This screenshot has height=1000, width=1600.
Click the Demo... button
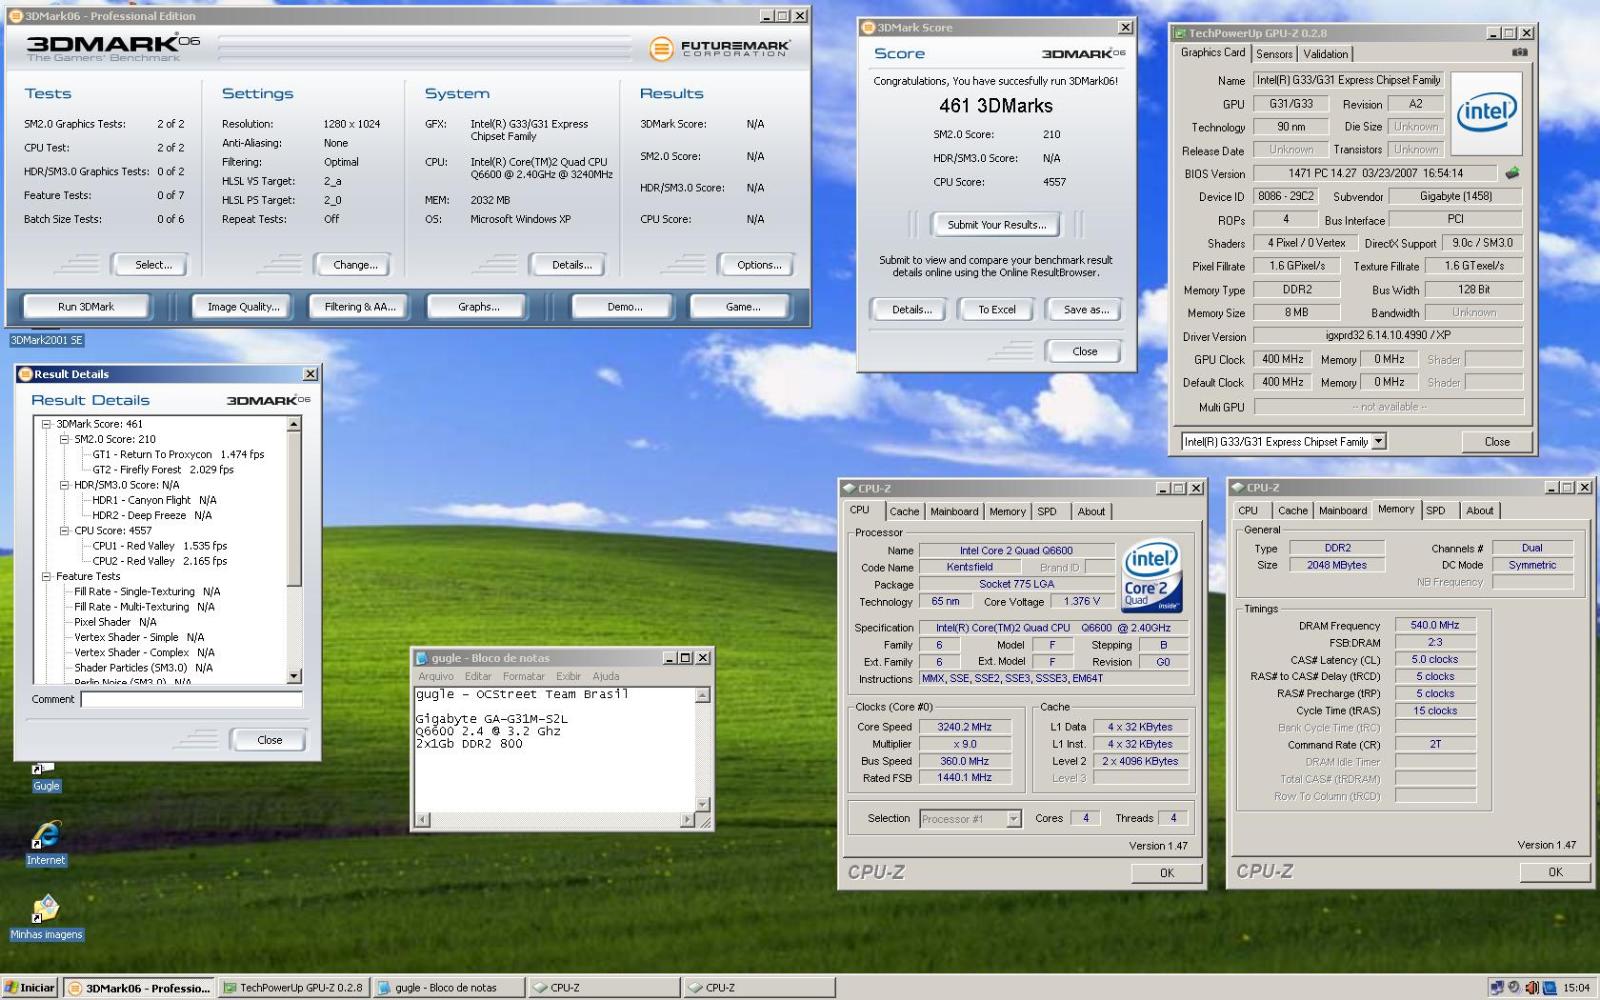click(625, 307)
